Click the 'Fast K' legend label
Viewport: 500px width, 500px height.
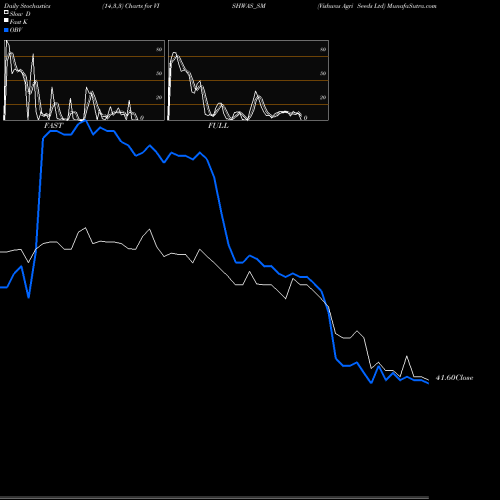(19, 22)
